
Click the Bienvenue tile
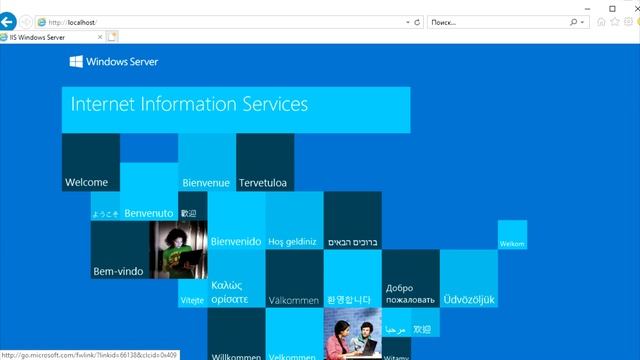coord(207,162)
